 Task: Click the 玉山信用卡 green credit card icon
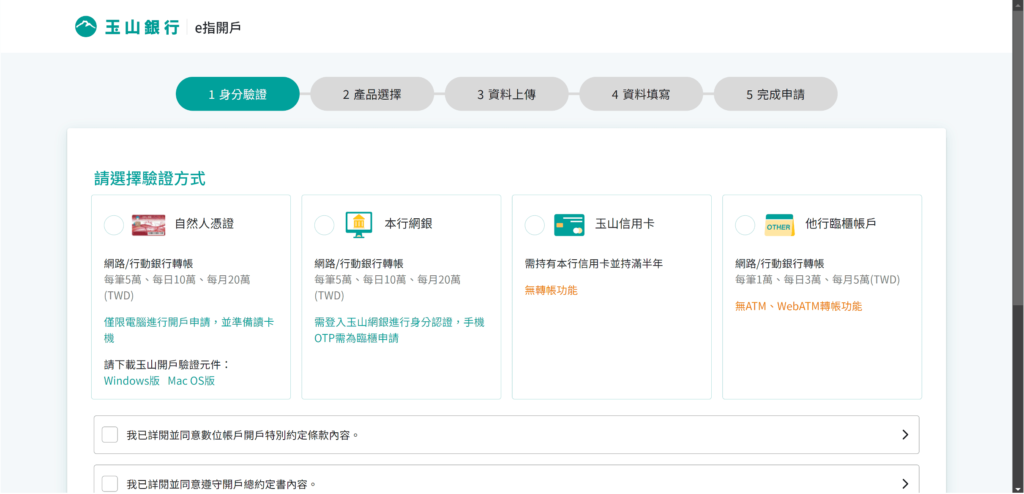coord(569,225)
